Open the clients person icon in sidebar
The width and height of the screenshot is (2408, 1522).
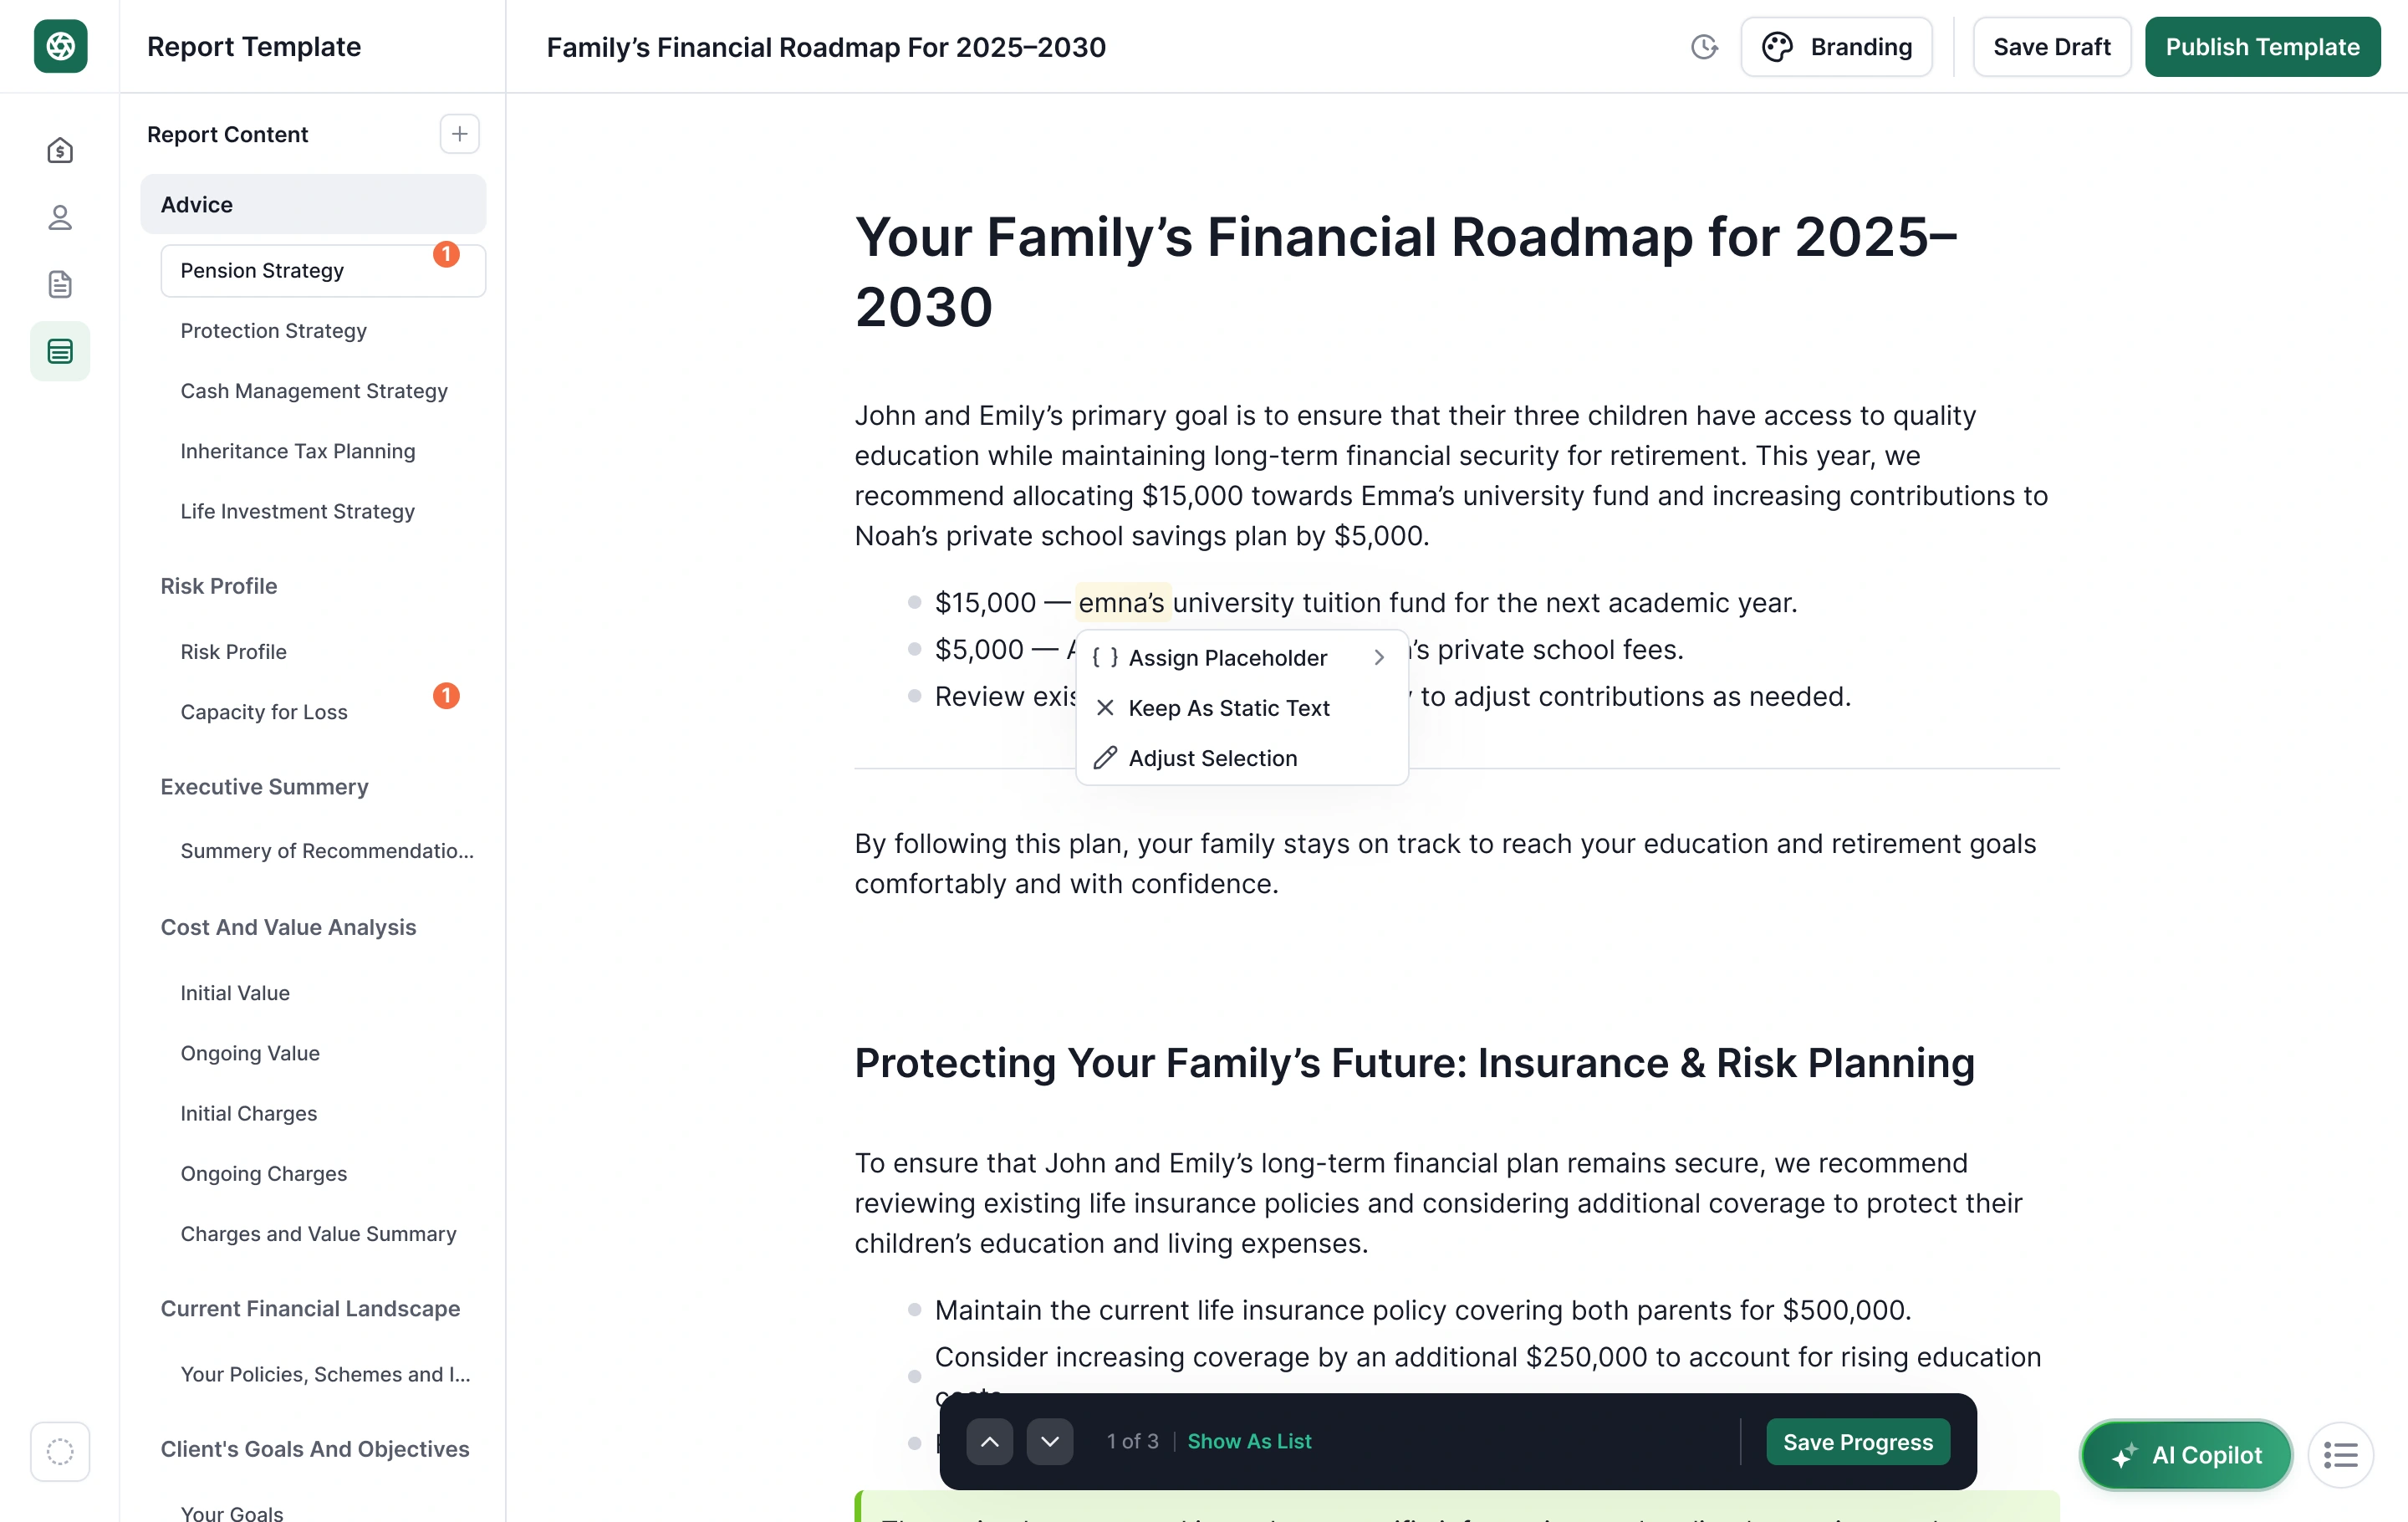coord(60,218)
